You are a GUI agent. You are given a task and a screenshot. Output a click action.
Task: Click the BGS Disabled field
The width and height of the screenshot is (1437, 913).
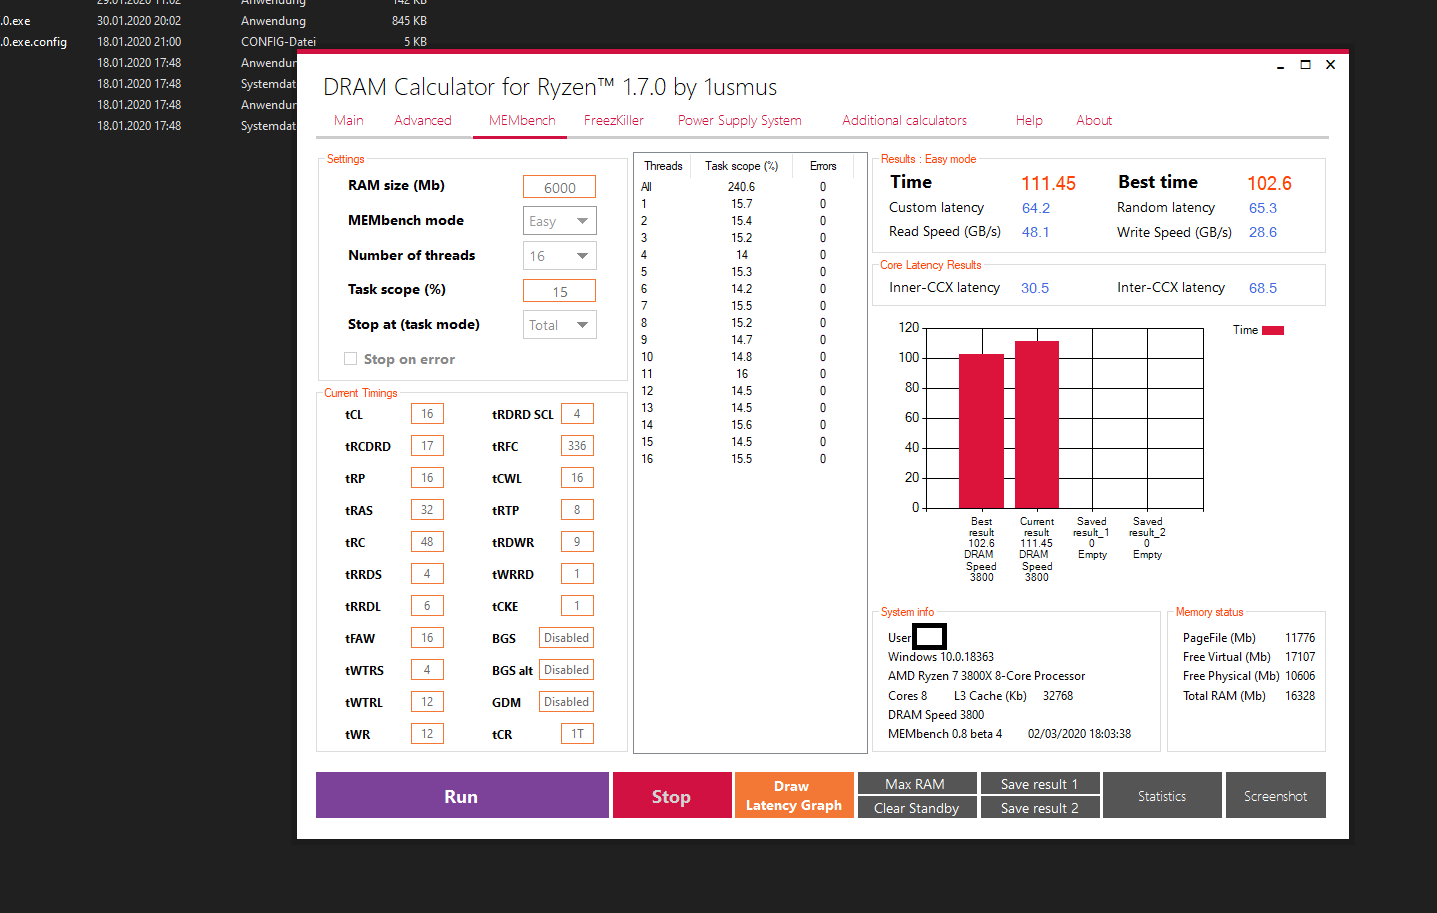[567, 638]
